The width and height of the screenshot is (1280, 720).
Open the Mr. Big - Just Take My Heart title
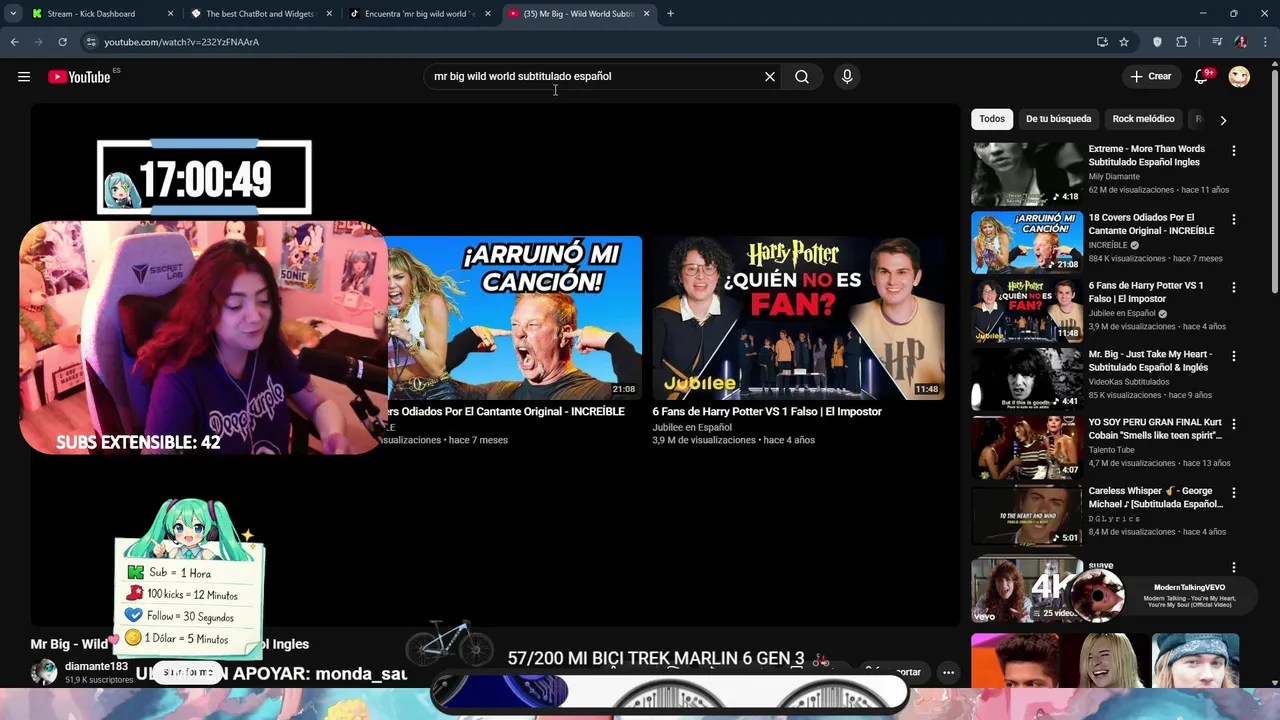[x=1150, y=361]
